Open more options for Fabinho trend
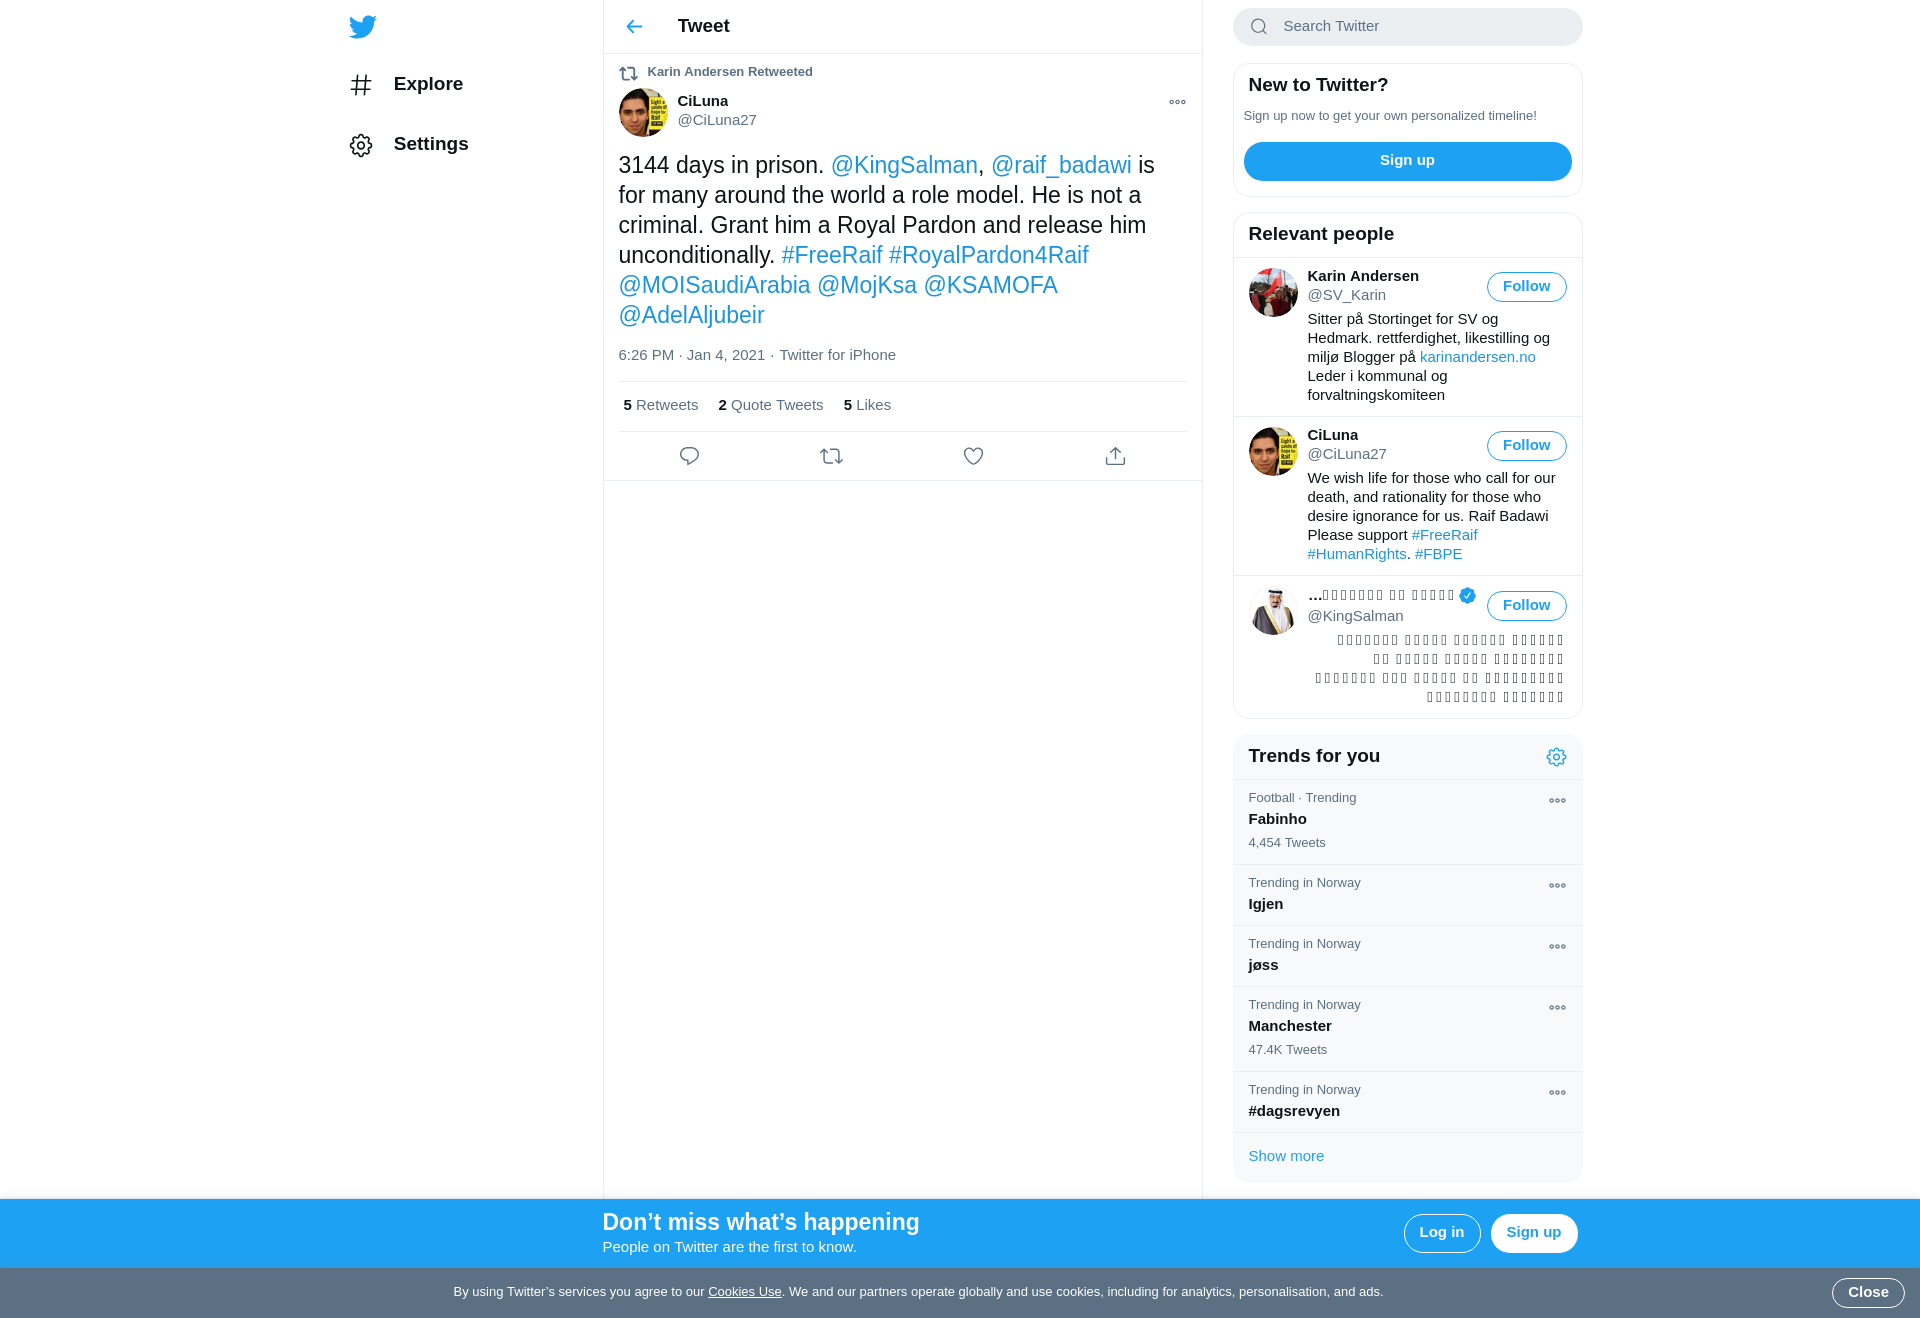The height and width of the screenshot is (1318, 1920). tap(1557, 801)
